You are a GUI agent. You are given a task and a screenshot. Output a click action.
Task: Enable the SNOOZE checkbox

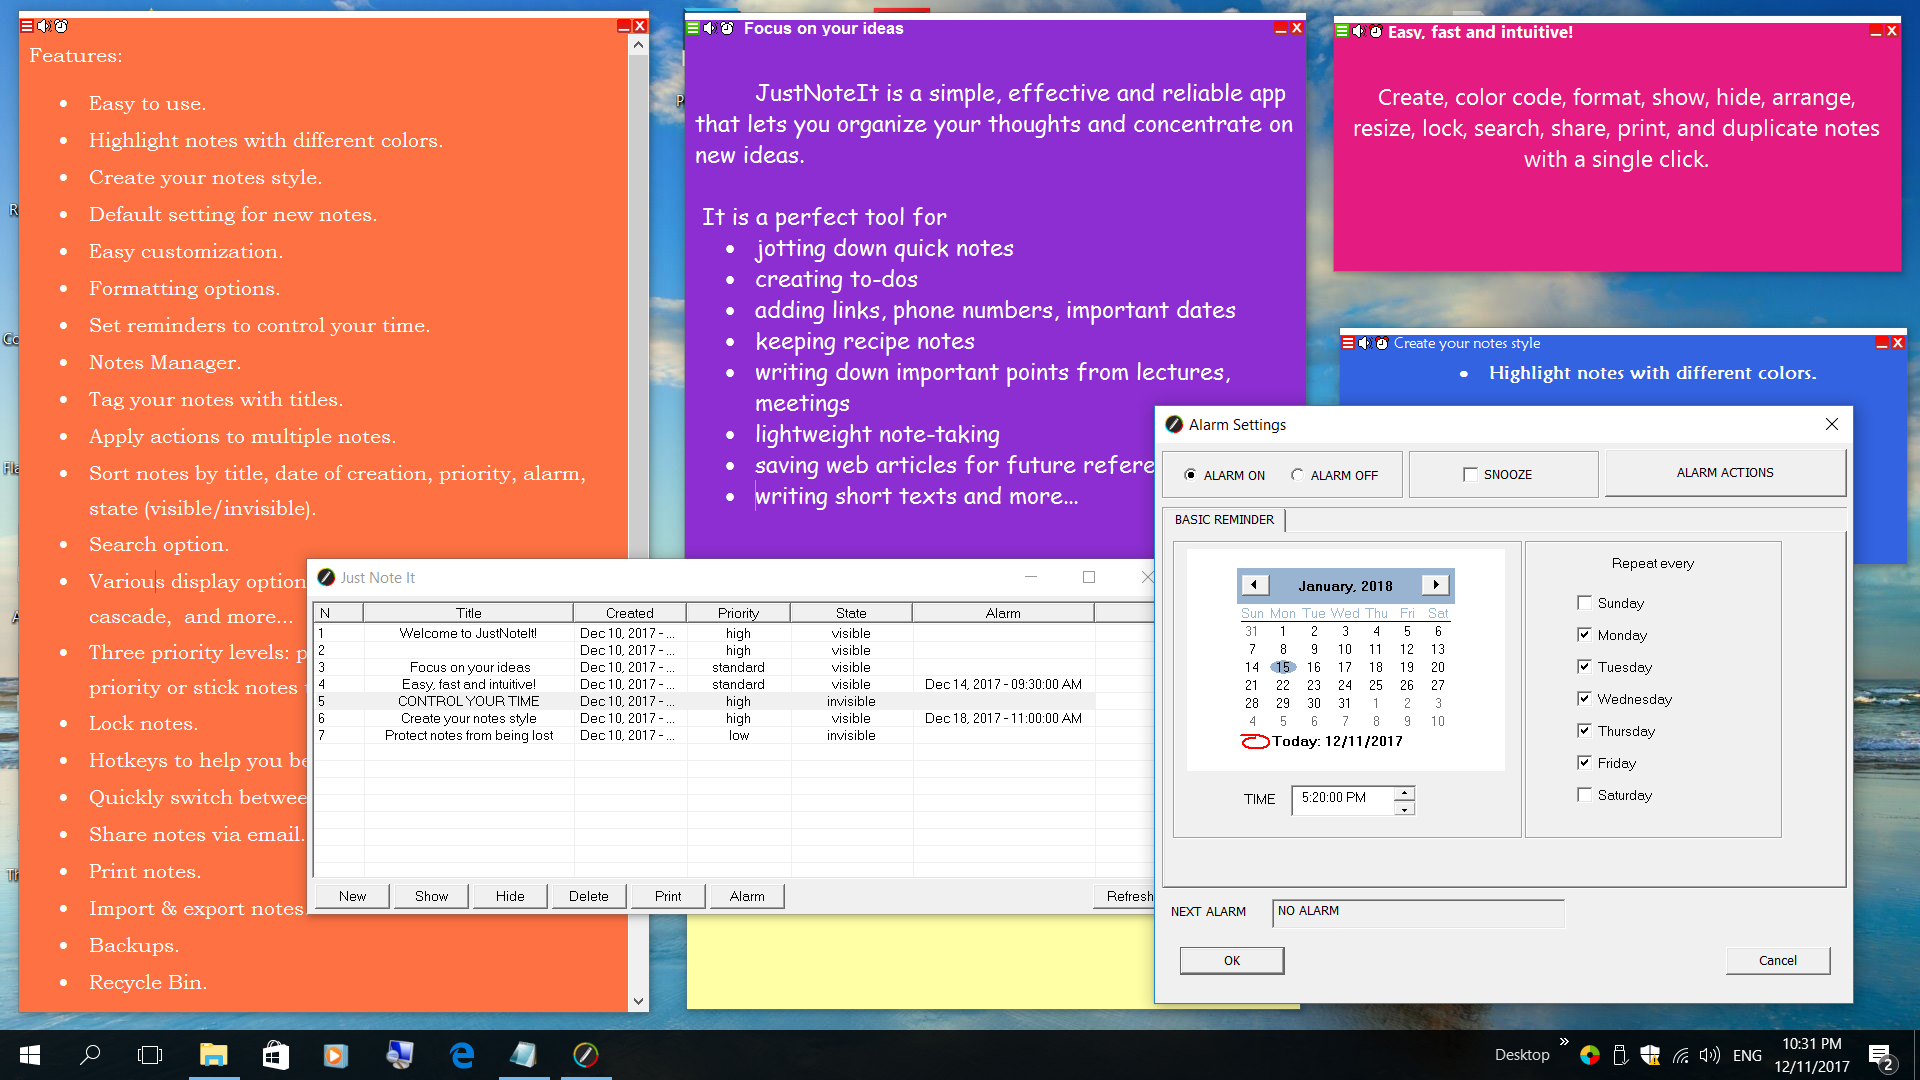(x=1470, y=474)
